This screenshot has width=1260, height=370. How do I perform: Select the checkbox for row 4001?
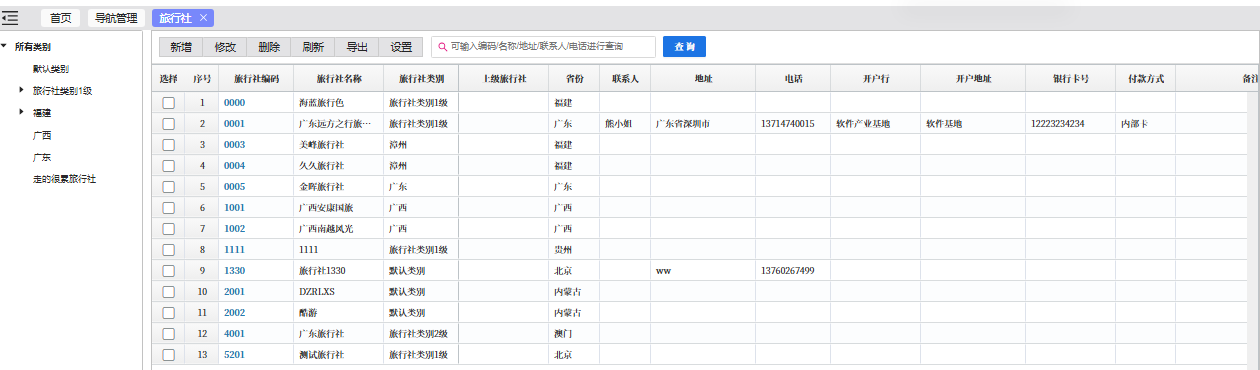point(169,334)
